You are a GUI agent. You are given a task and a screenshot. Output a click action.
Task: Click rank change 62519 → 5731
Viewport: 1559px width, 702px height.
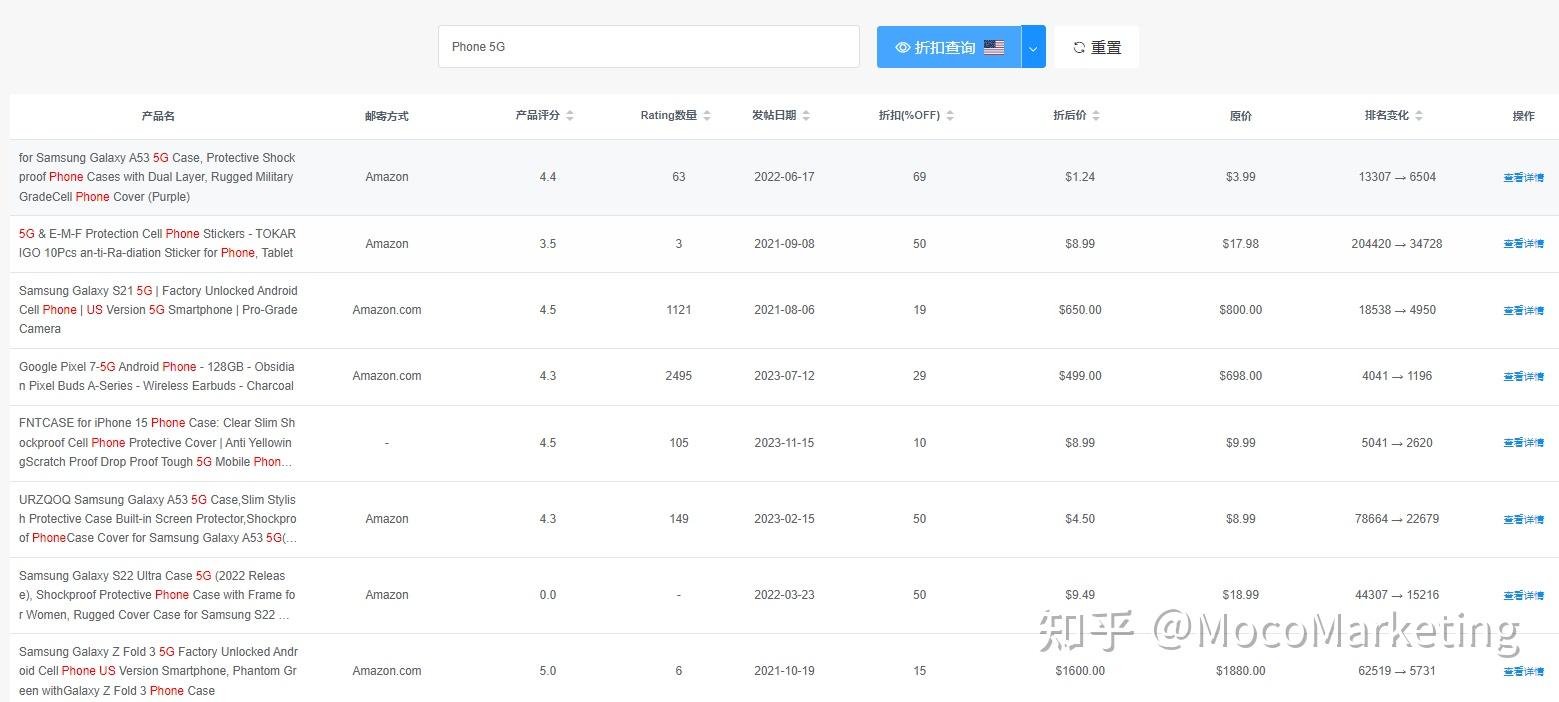(x=1397, y=671)
